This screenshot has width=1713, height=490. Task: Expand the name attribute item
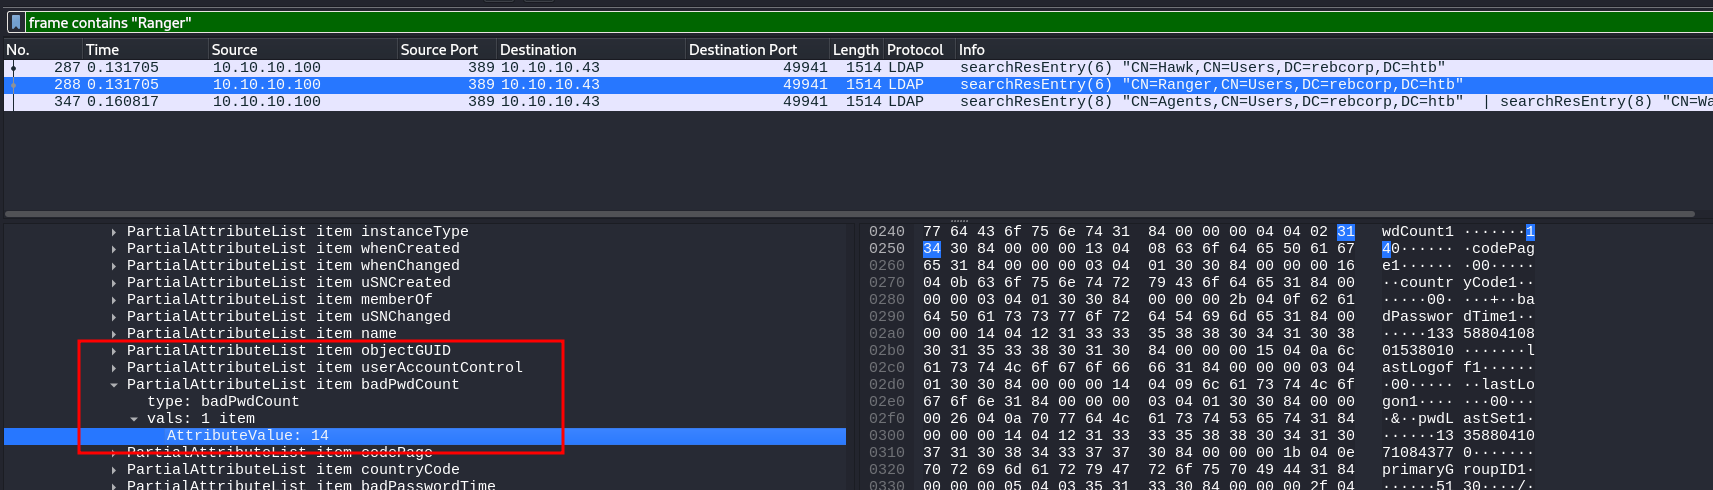tap(114, 334)
